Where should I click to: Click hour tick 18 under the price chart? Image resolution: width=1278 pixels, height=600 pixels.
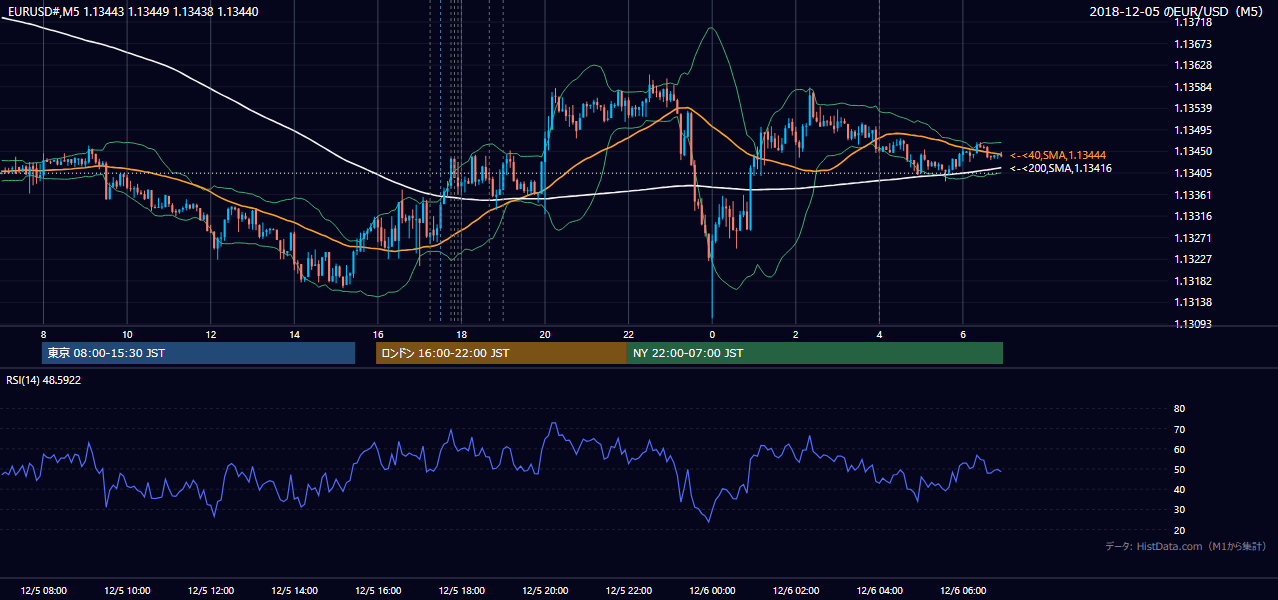(461, 334)
